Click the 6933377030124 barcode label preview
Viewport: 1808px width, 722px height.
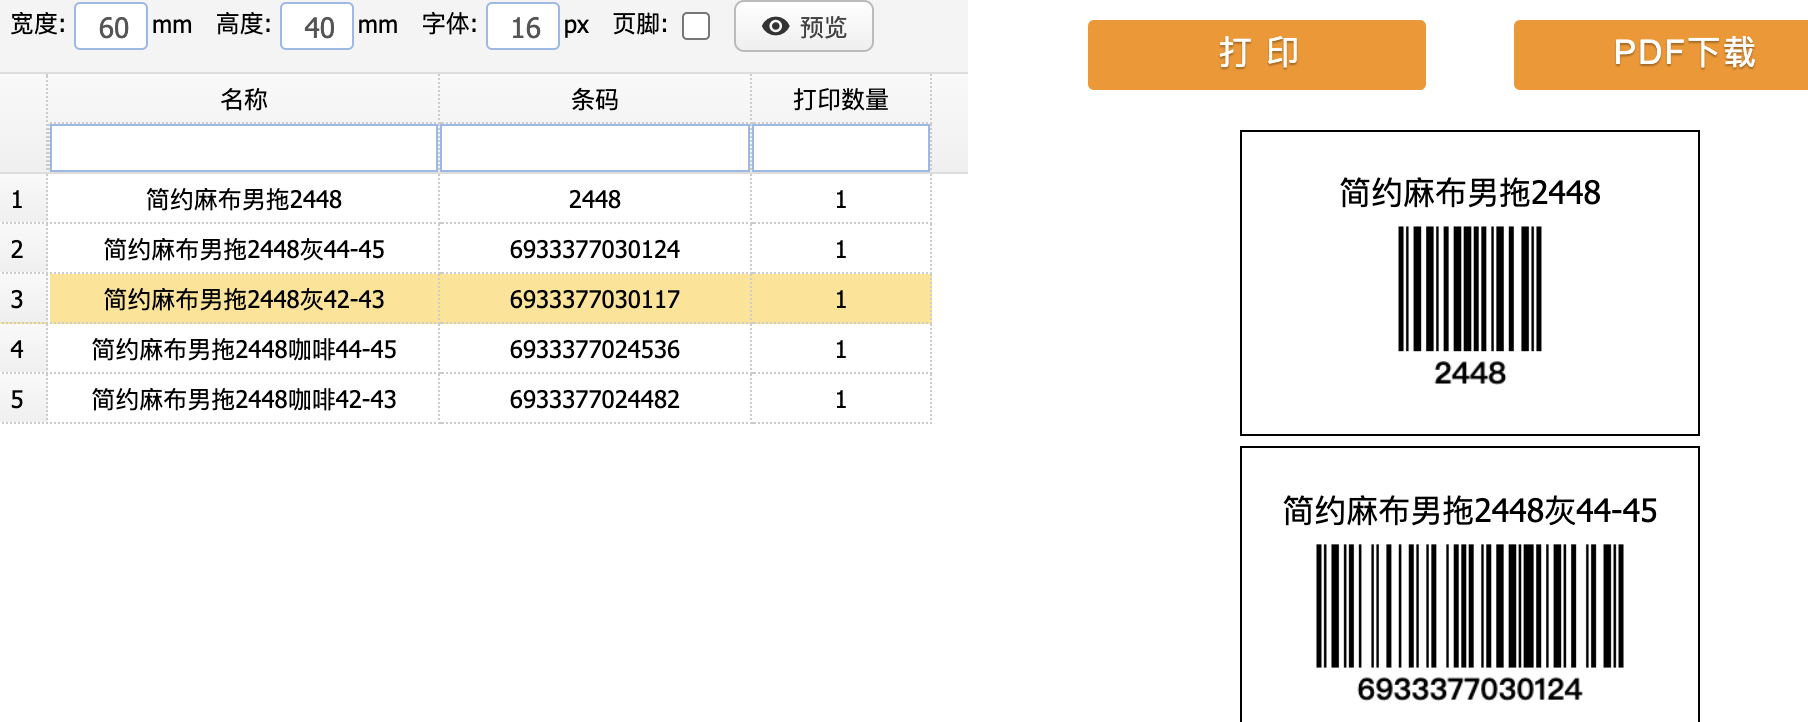click(x=1469, y=600)
